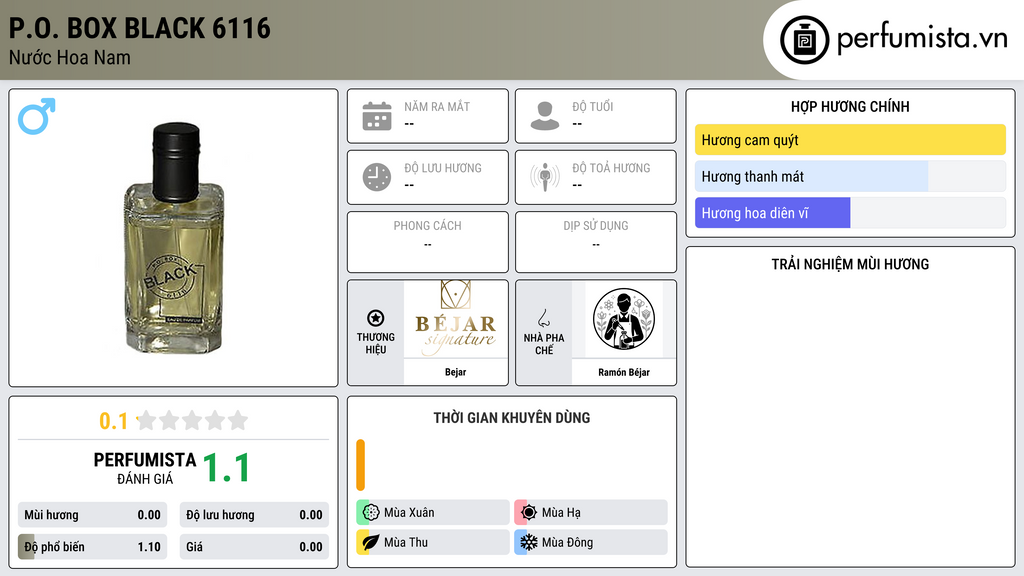1024x576 pixels.
Task: Click the orange recommended-time bar
Action: pos(360,465)
